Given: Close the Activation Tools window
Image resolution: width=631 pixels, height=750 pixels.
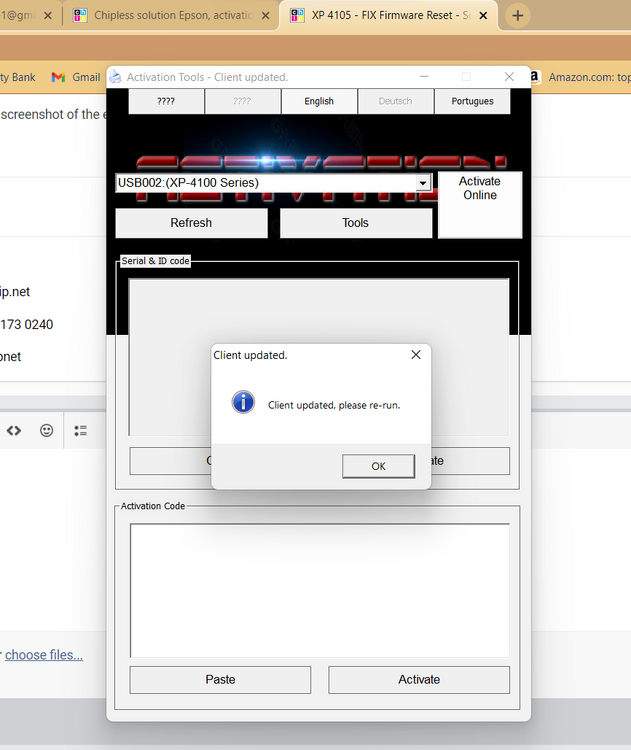Looking at the screenshot, I should (509, 77).
